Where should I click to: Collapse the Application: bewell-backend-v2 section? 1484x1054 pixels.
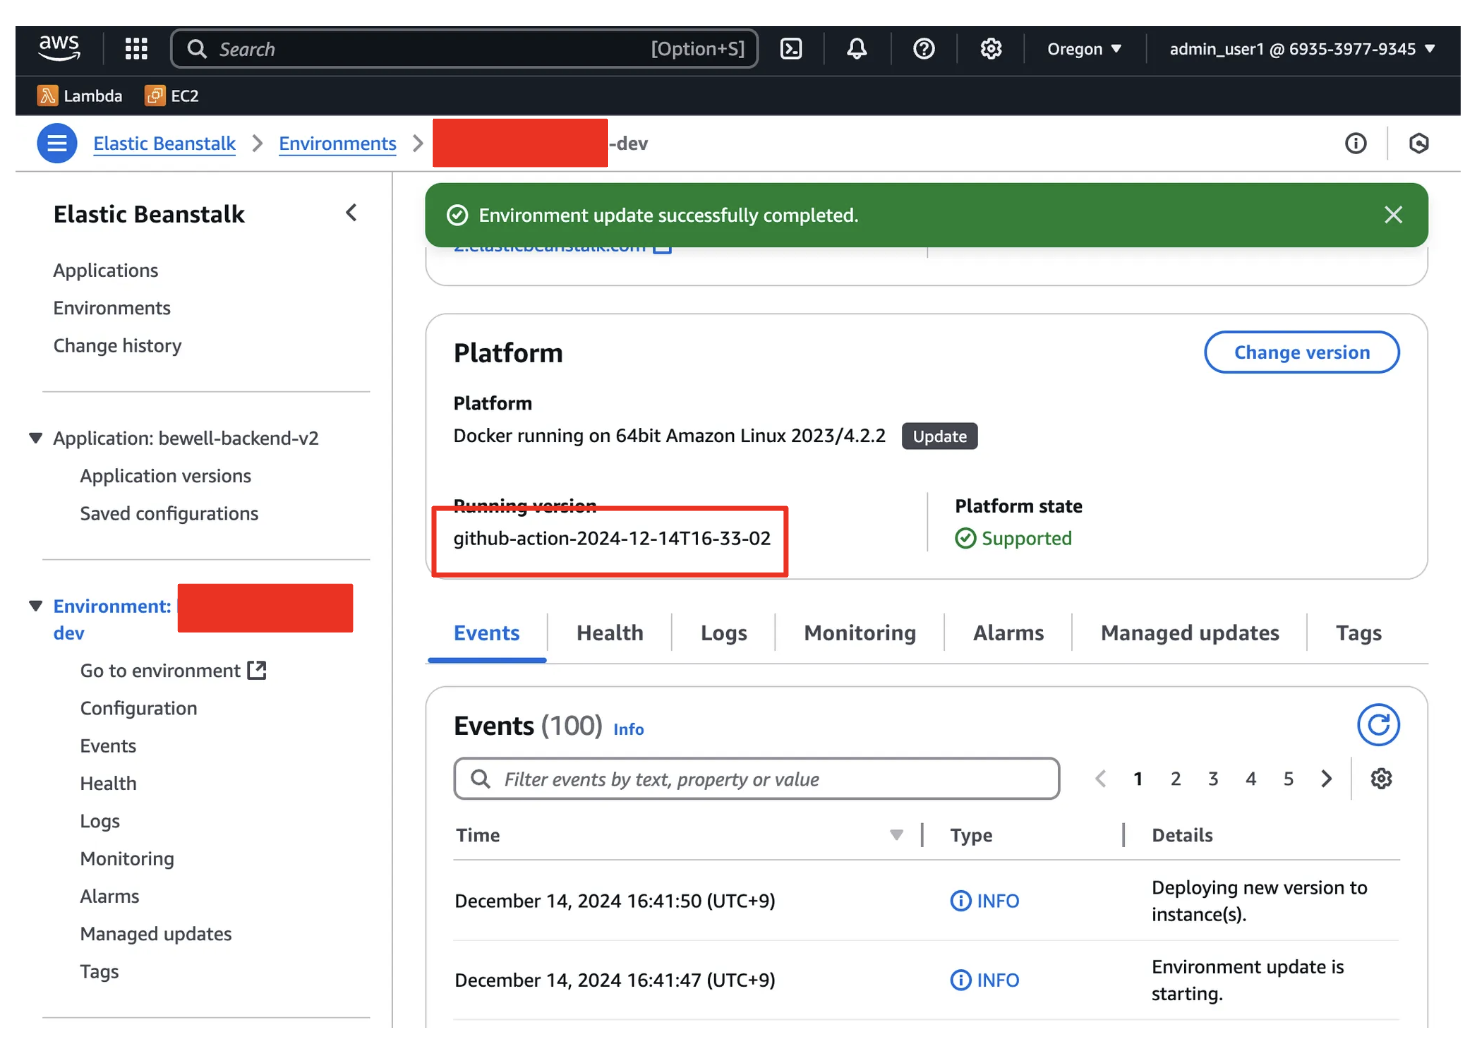(x=36, y=438)
